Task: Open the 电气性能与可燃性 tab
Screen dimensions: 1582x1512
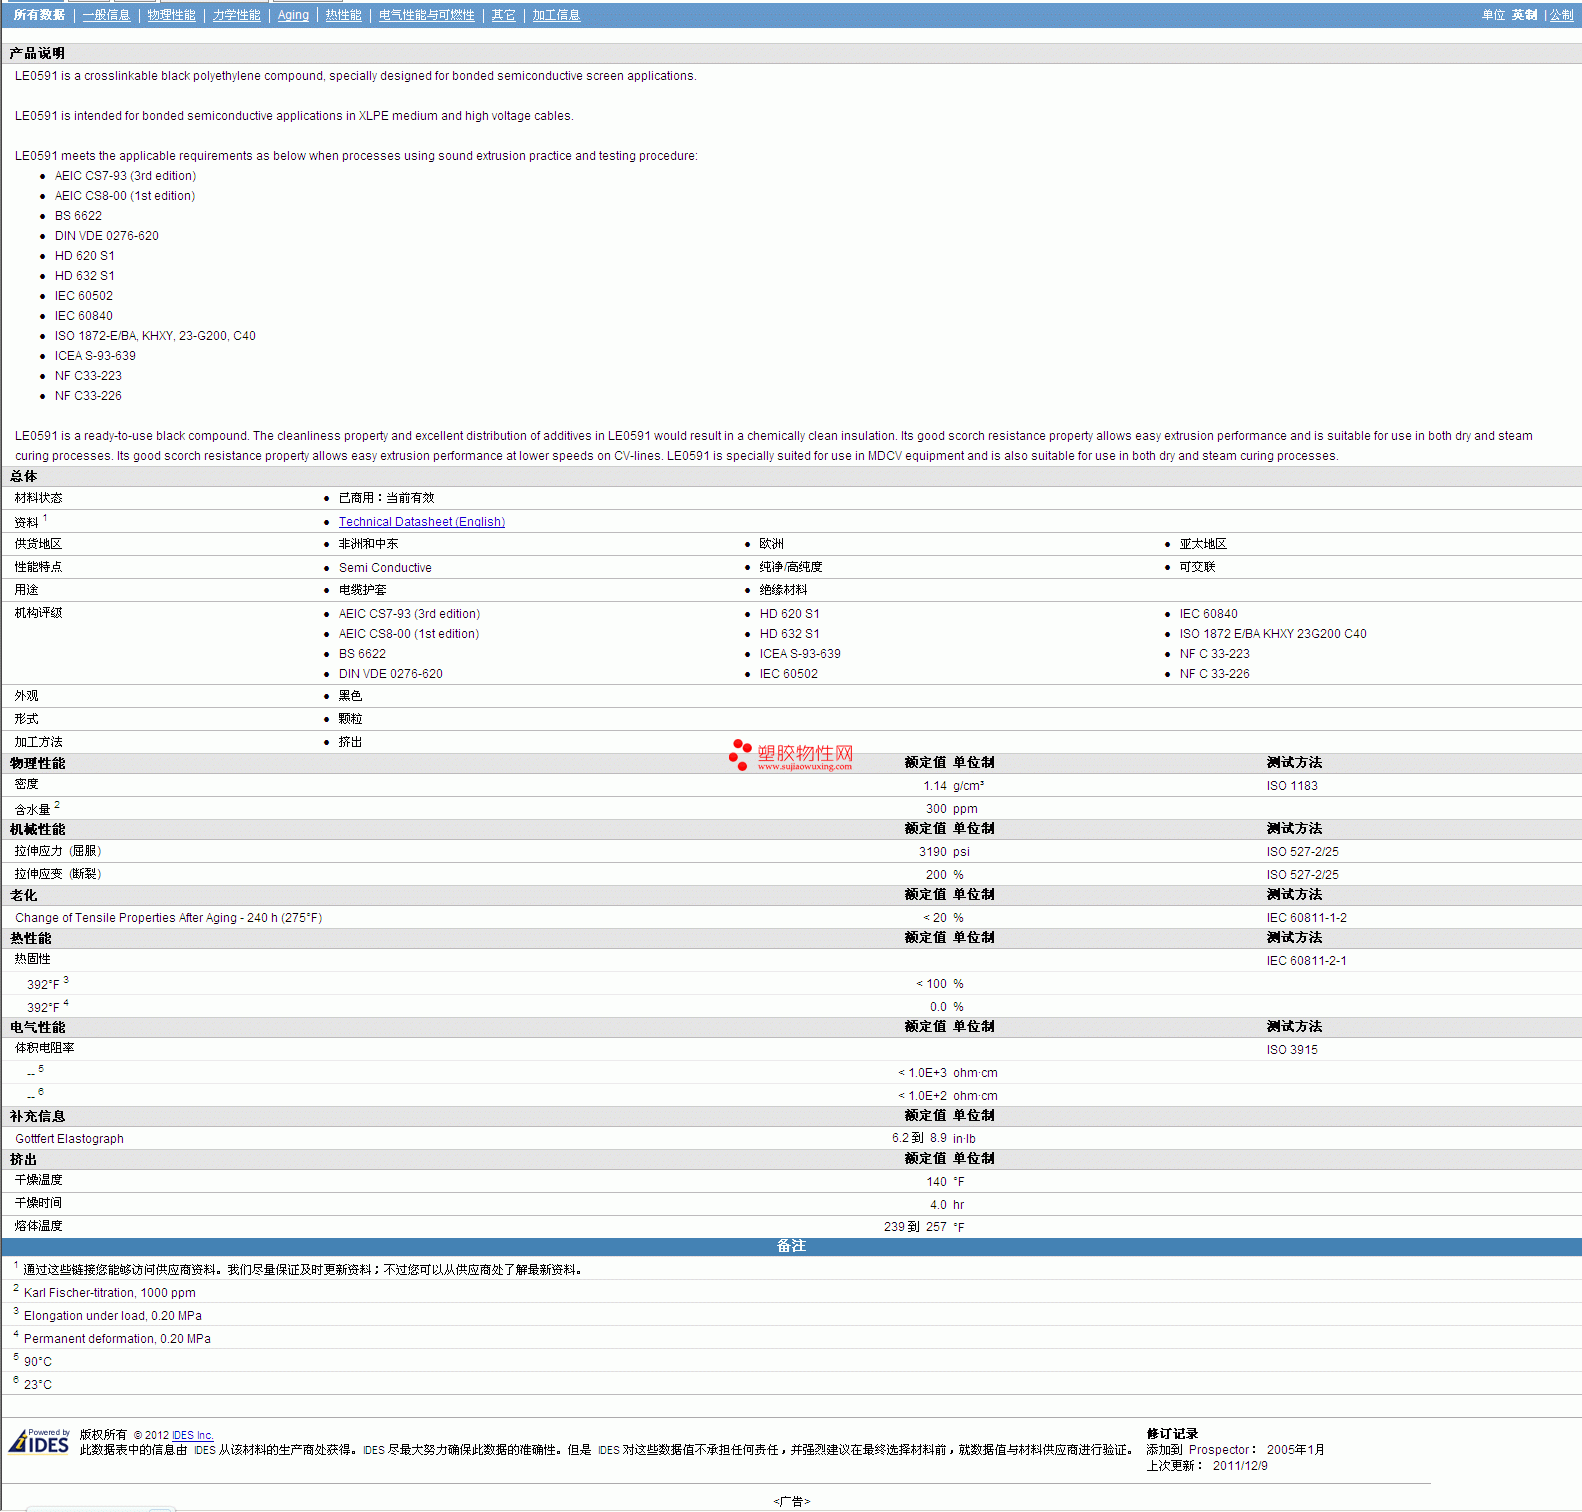Action: point(426,15)
